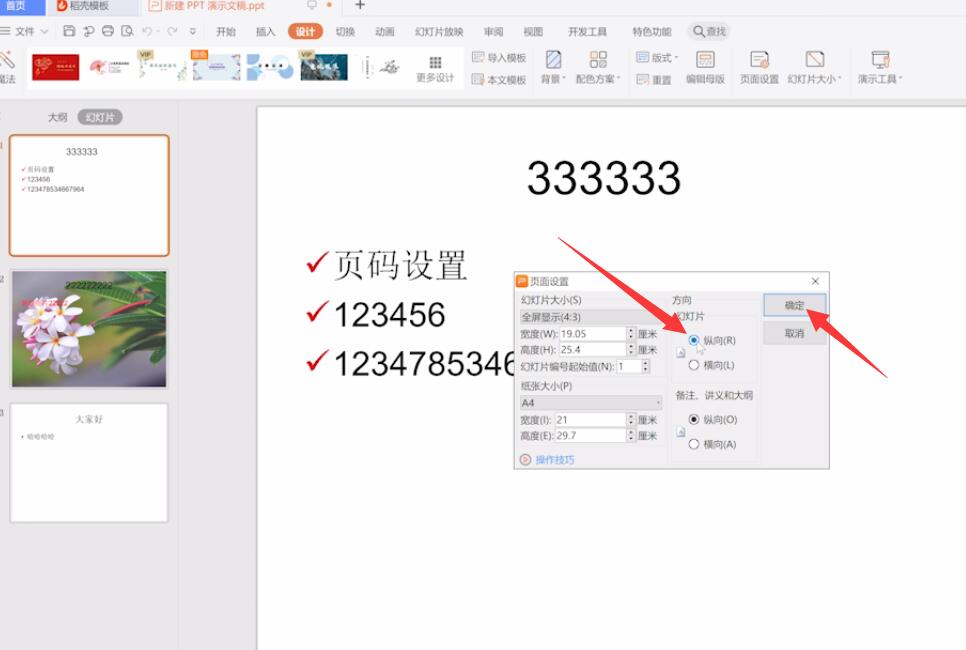Switch to the 大纲 outline panel tab
966x650 pixels.
(57, 117)
